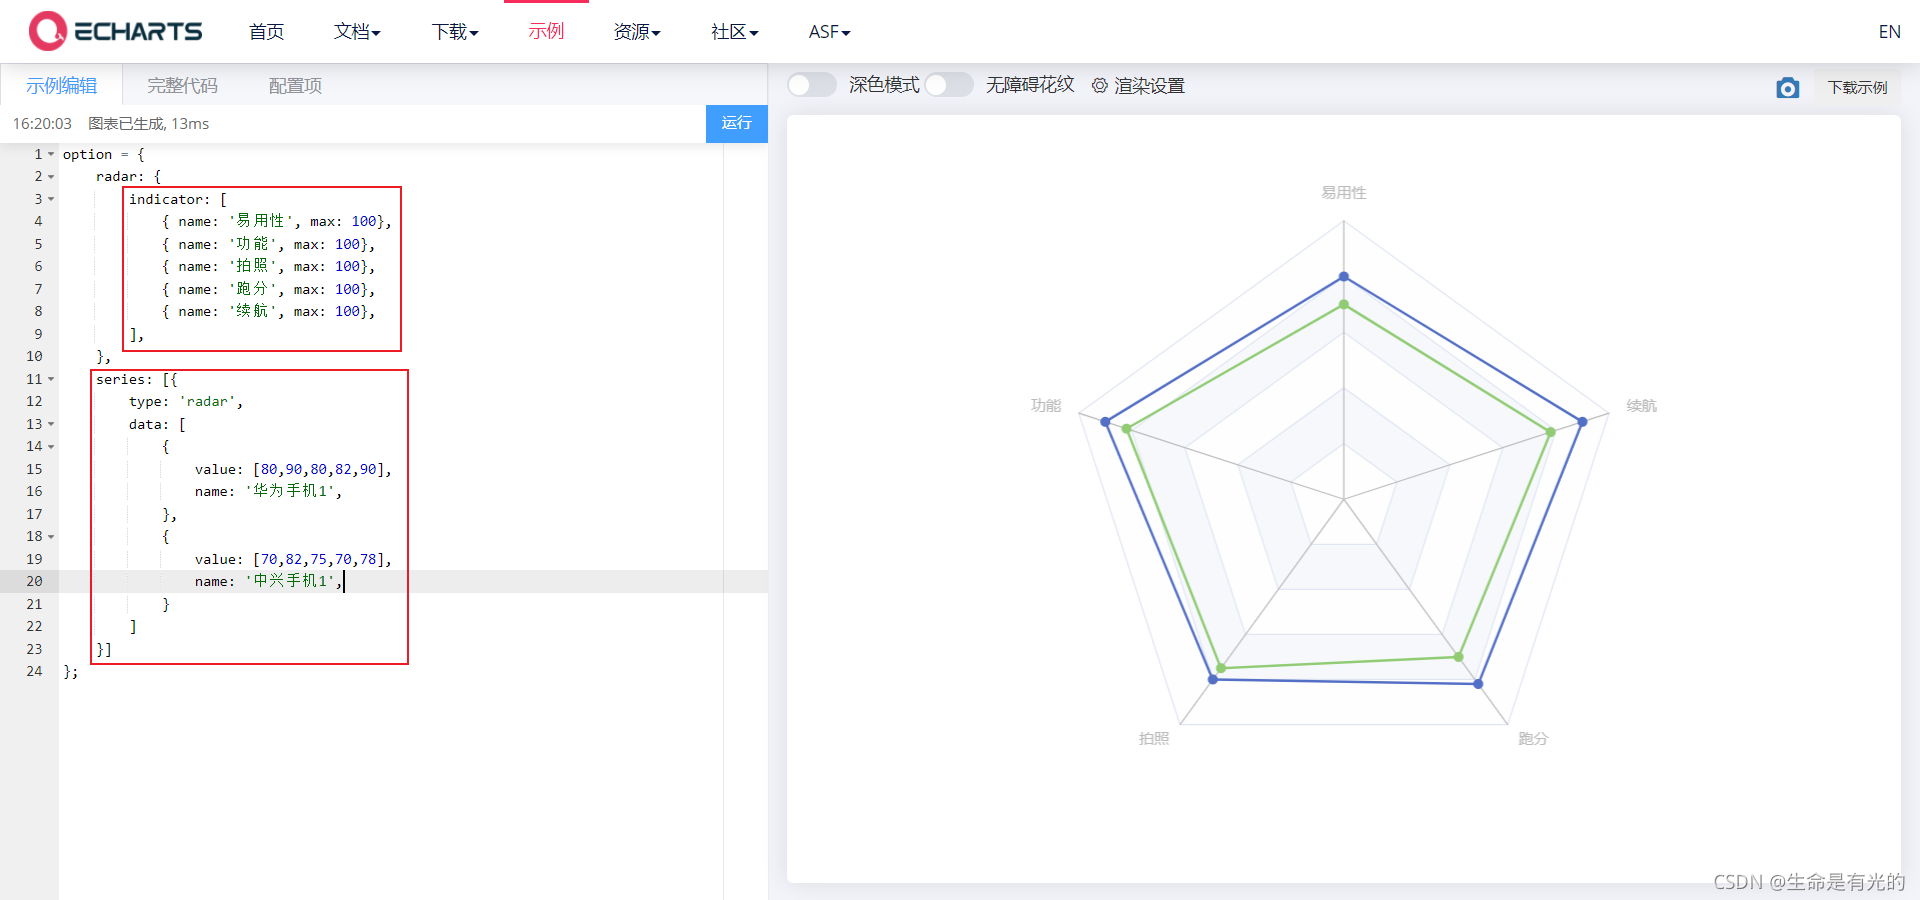This screenshot has width=1920, height=900.
Task: Click the green data point on 续航 axis
Action: click(1551, 432)
